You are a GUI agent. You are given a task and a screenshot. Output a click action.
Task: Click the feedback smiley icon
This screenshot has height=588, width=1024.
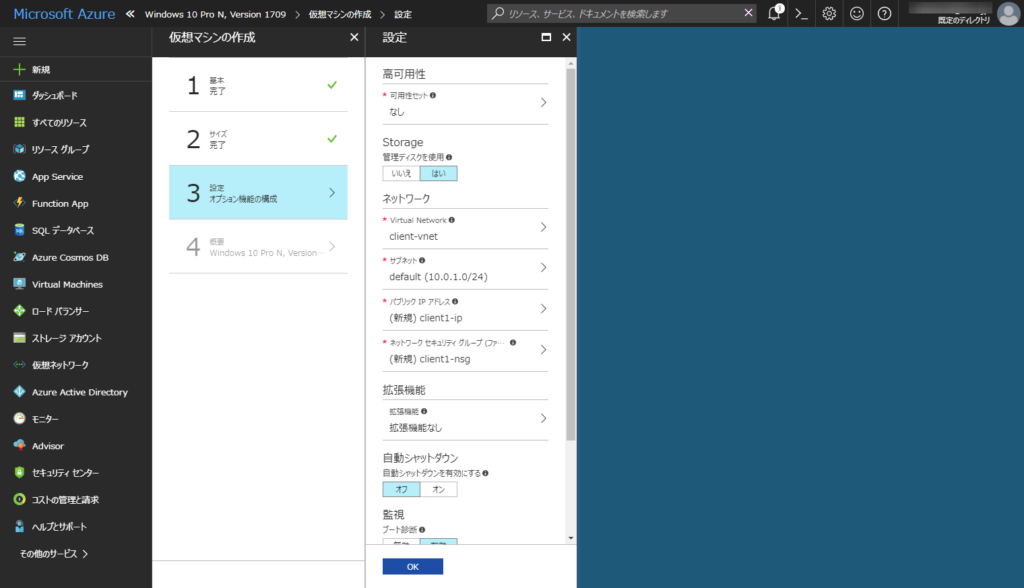pos(857,13)
